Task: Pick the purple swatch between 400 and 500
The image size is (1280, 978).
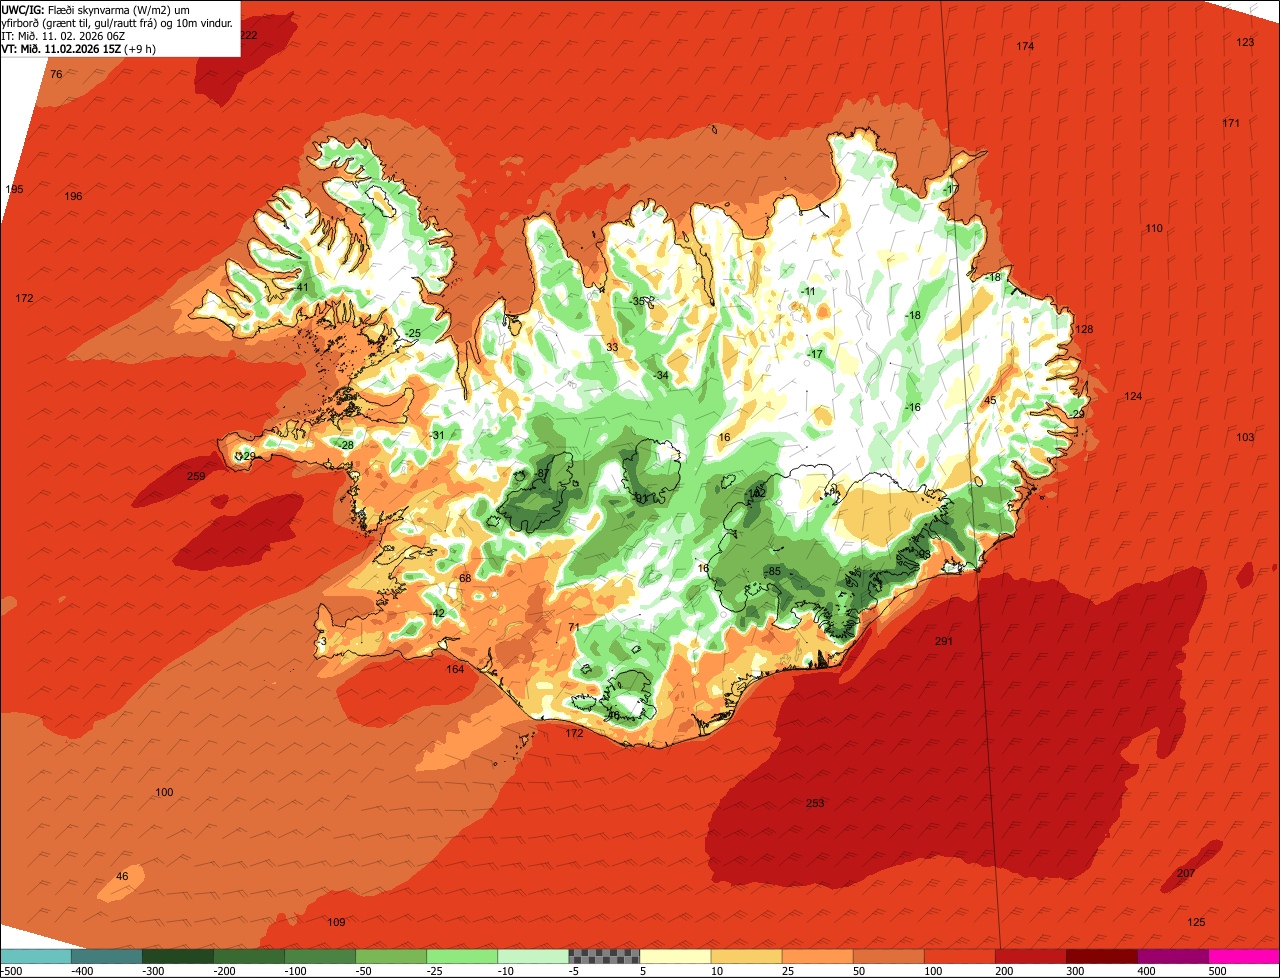Action: pos(1173,956)
